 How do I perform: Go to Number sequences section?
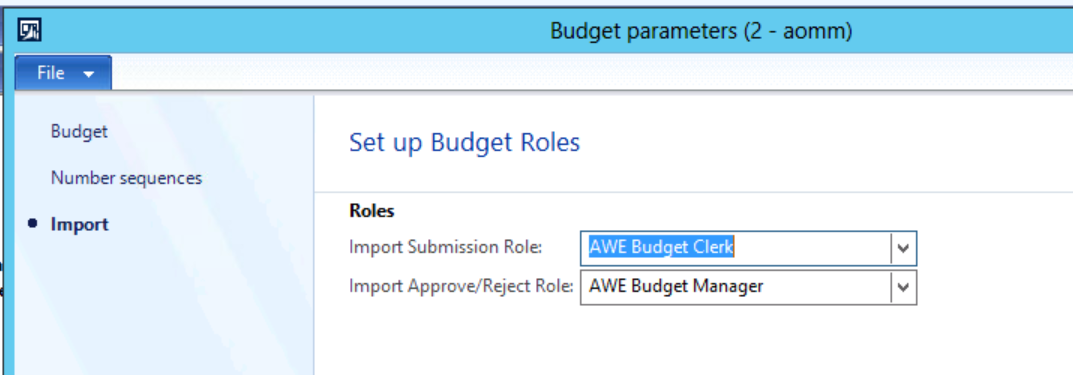click(127, 178)
